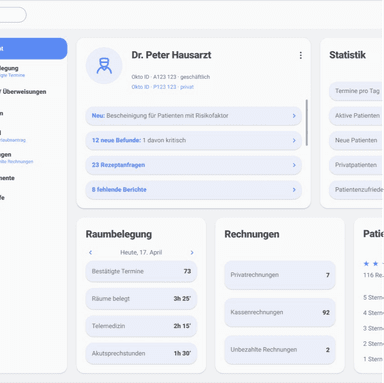Click the 2 Sterne rating row

(x=373, y=344)
